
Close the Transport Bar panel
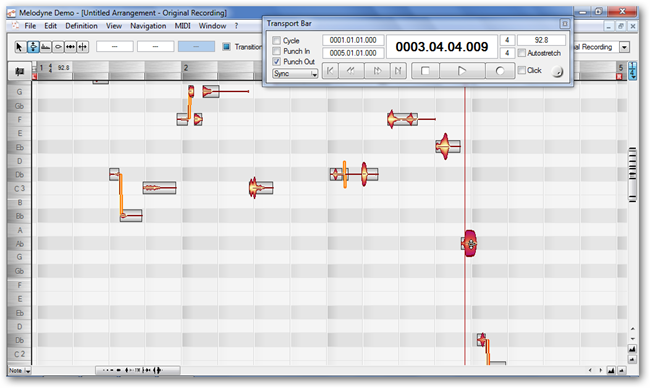click(564, 24)
